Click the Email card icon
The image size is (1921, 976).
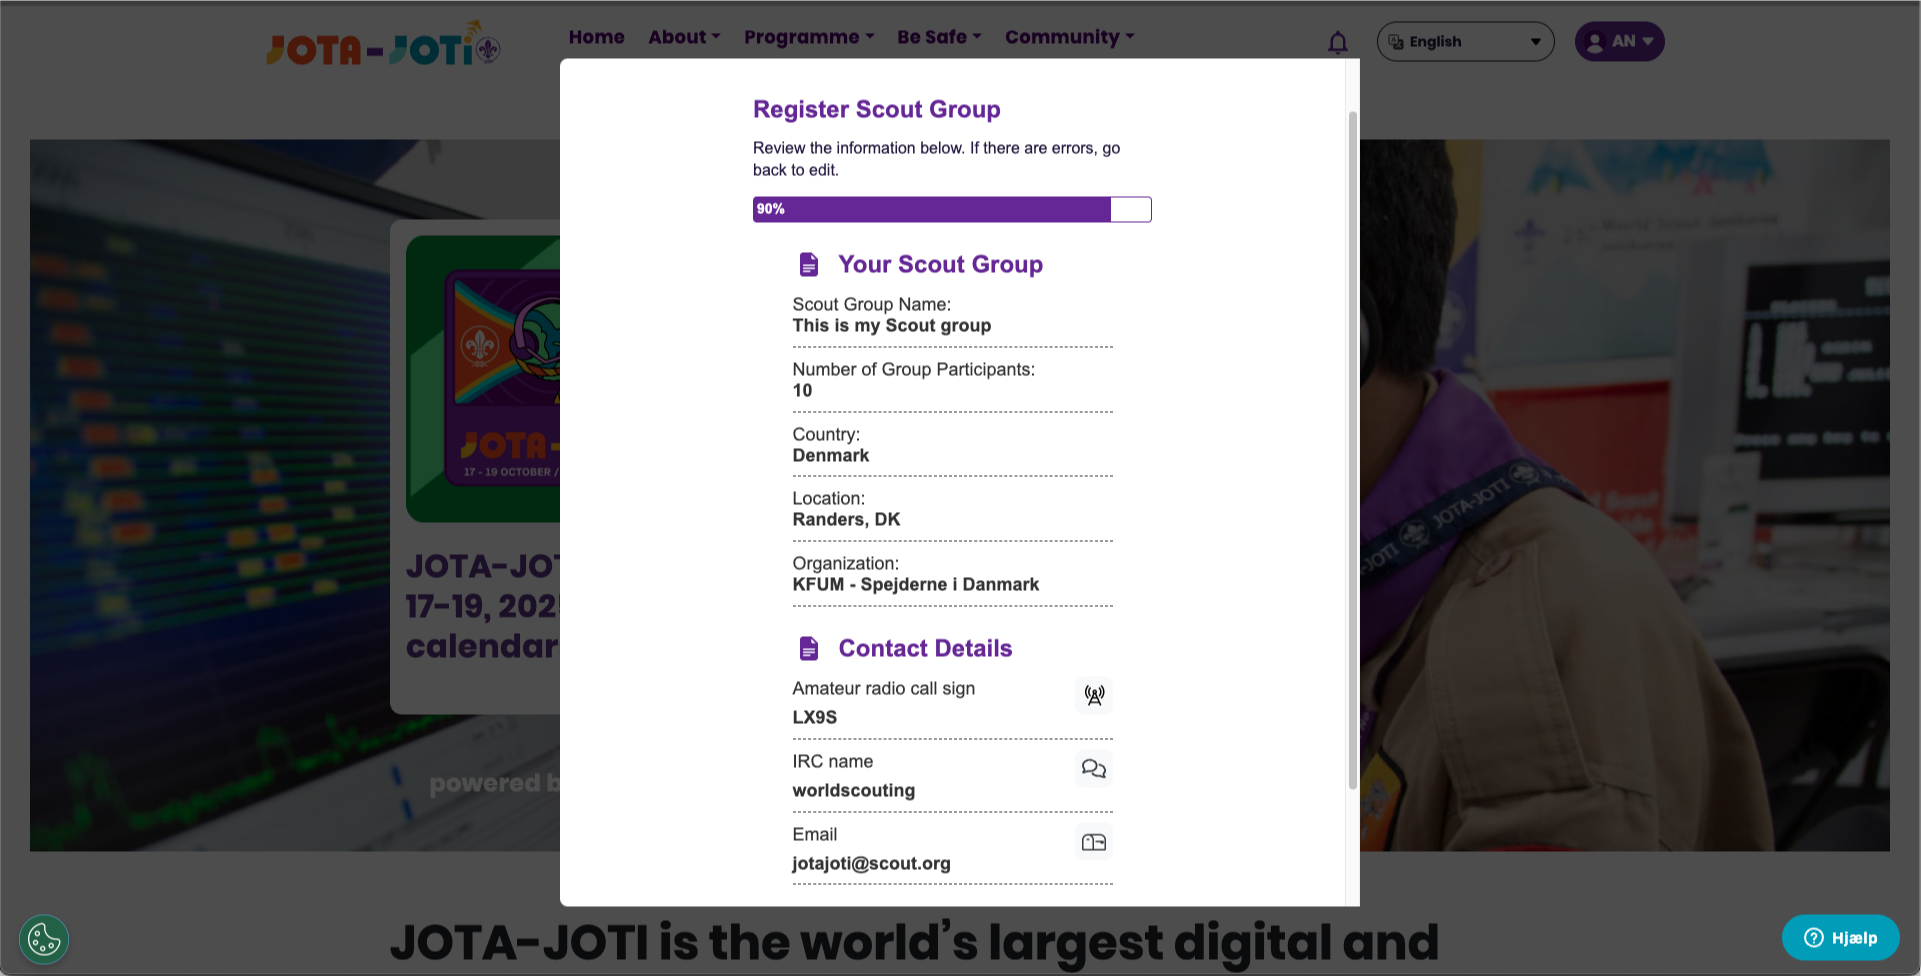pyautogui.click(x=1094, y=842)
